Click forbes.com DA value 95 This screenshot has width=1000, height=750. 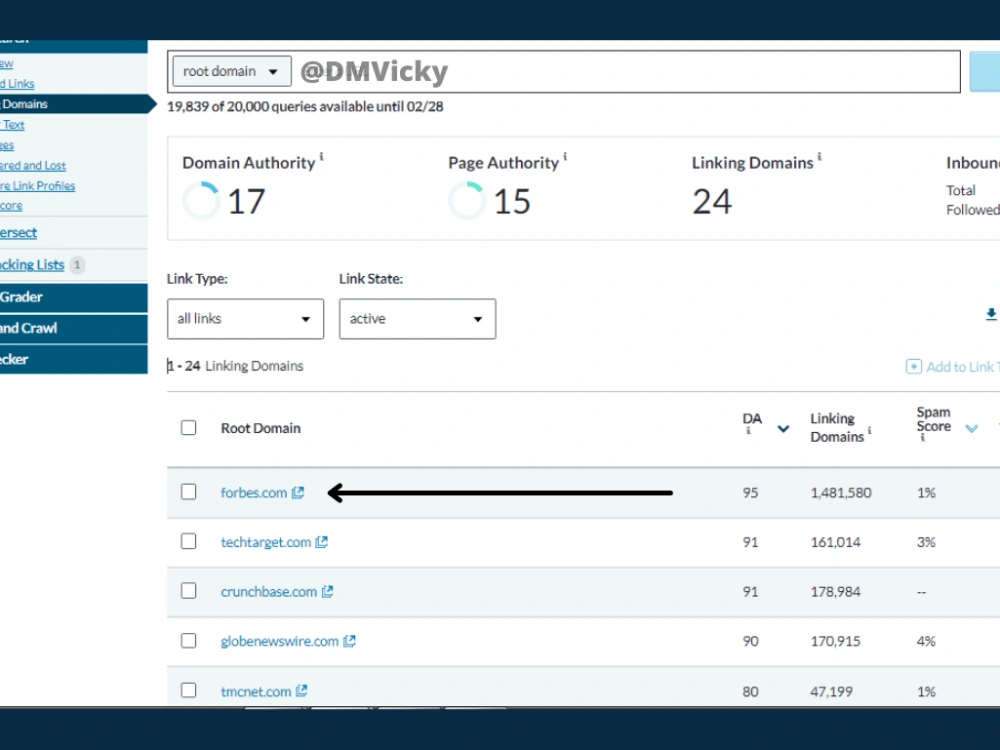(750, 492)
